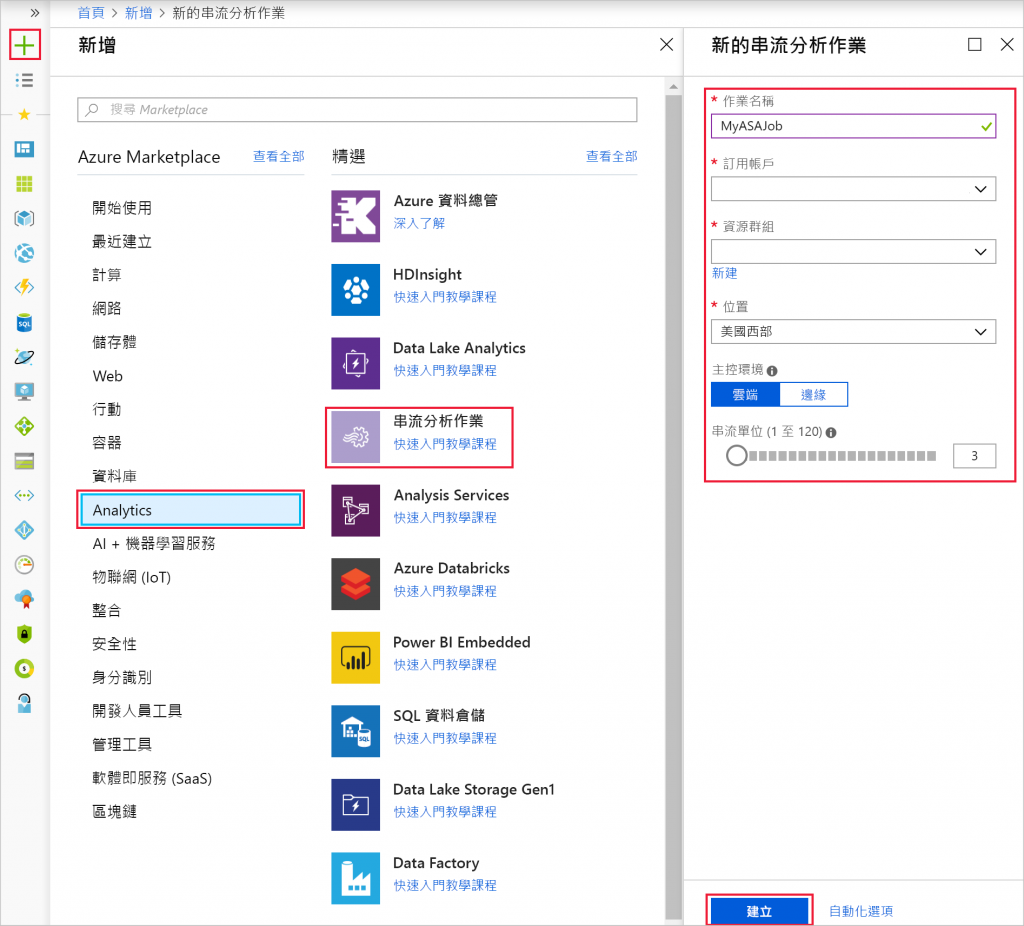Click 首頁 in the breadcrumb
Viewport: 1024px width, 926px height.
91,13
